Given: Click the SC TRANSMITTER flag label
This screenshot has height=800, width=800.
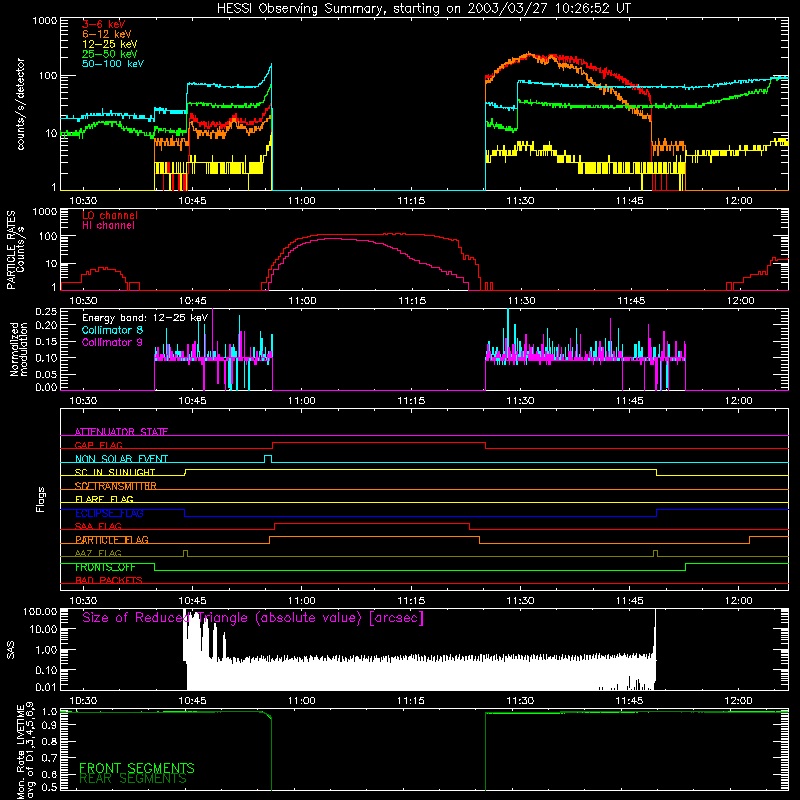Looking at the screenshot, I should point(115,486).
